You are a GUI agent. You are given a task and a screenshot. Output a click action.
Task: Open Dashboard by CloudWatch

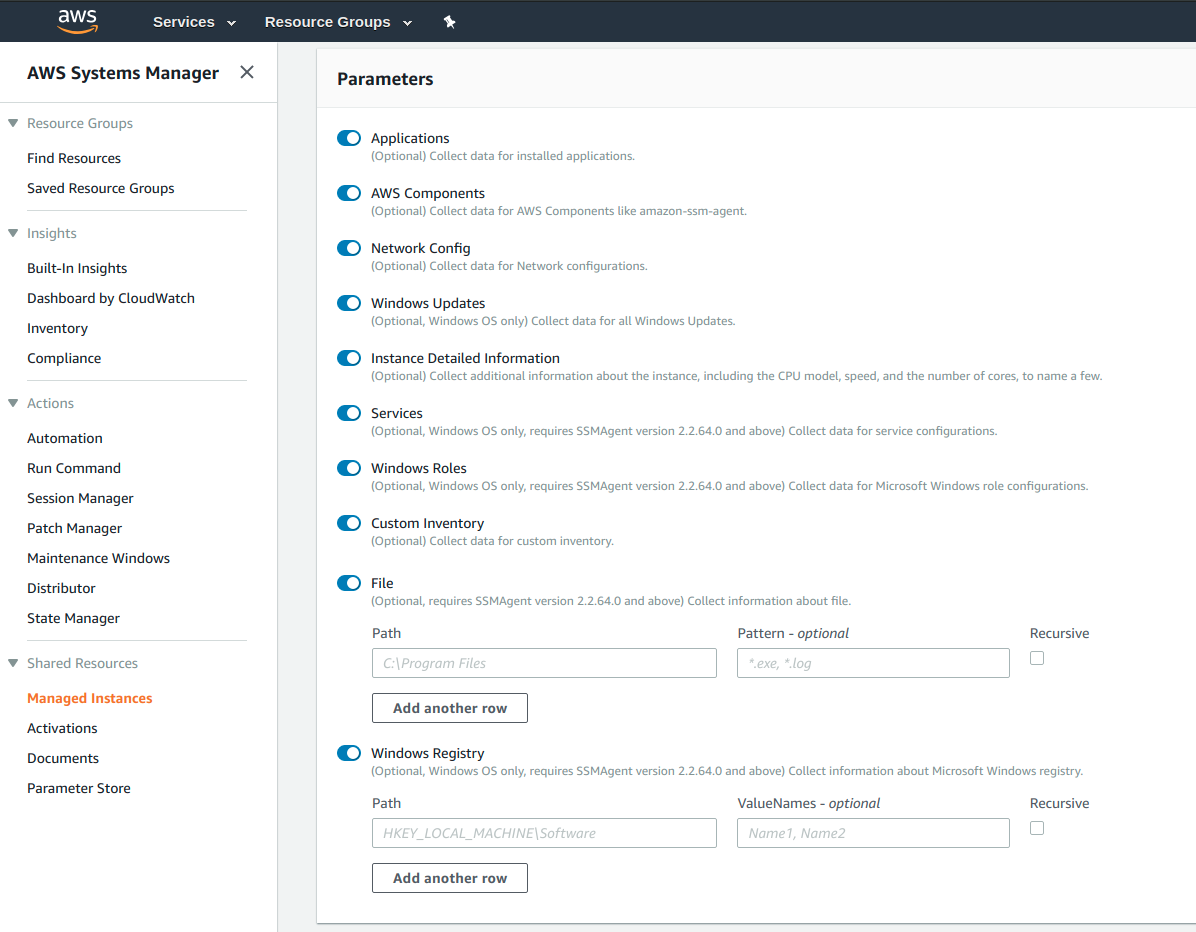click(111, 297)
